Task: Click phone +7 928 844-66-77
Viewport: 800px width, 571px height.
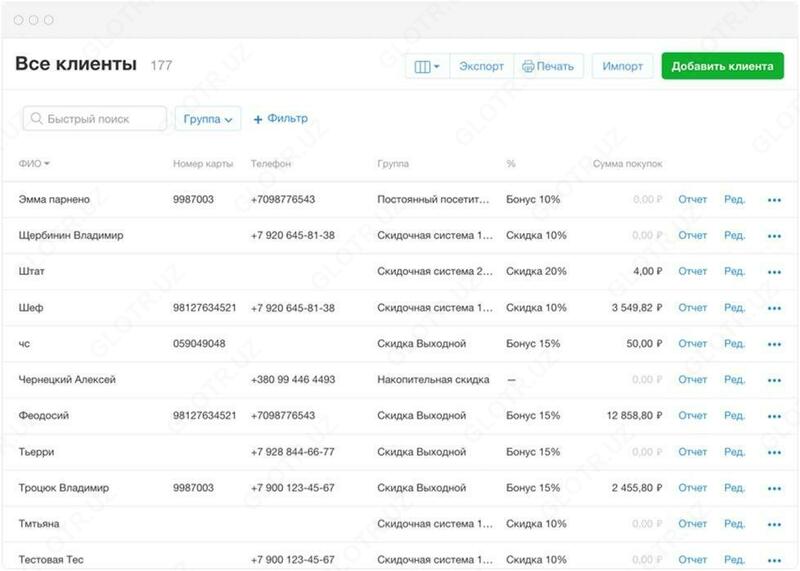Action: [x=292, y=452]
